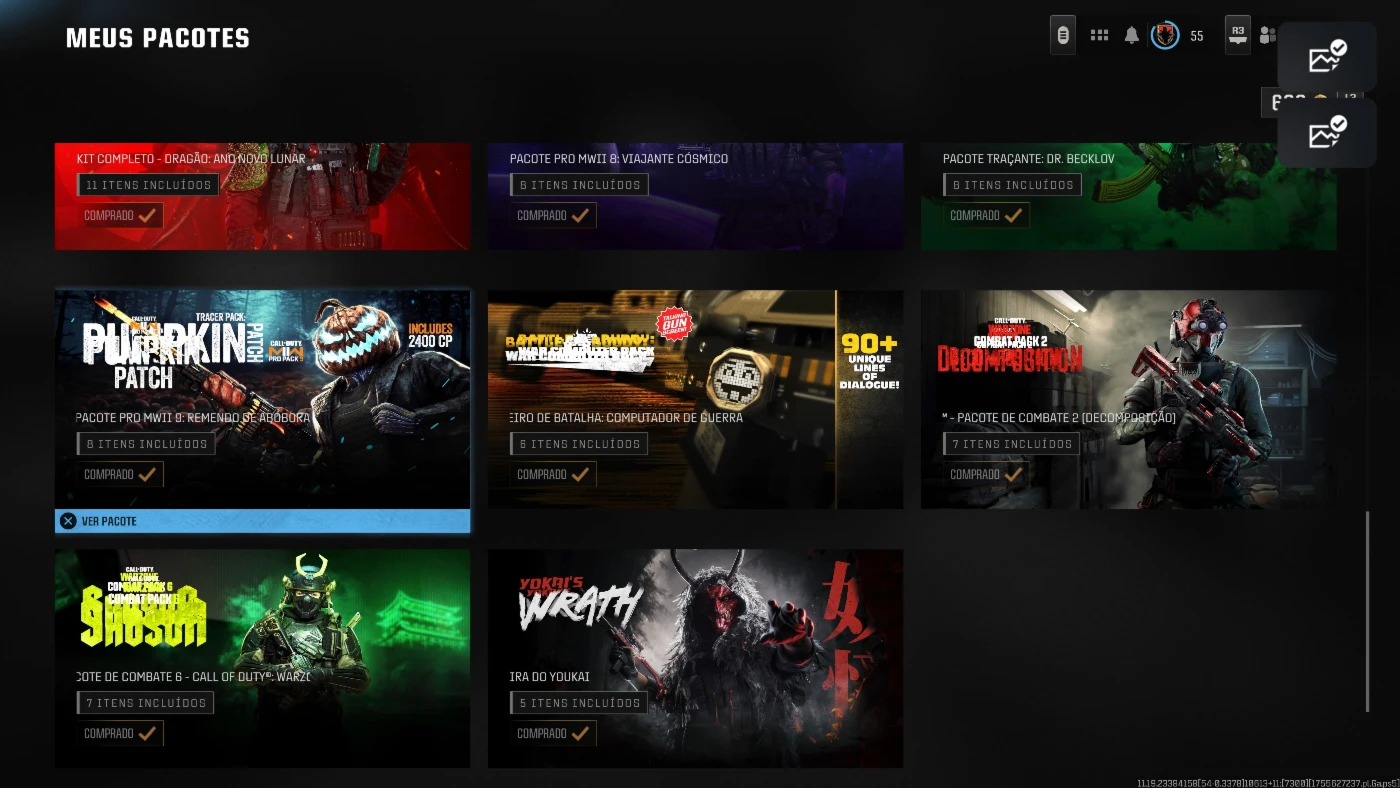The image size is (1400, 788).
Task: Open the grid menu icon
Action: point(1099,36)
